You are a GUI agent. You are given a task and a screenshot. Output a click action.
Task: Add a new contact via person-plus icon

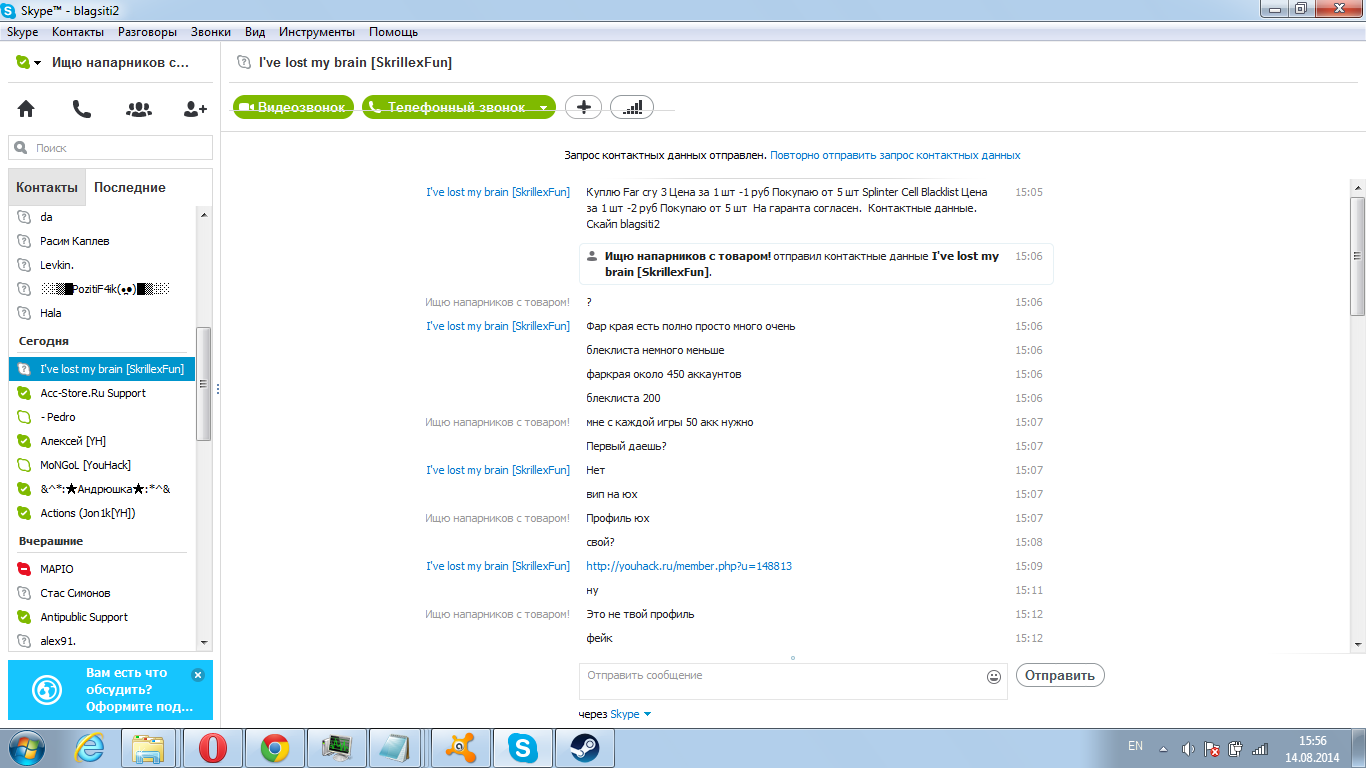195,109
